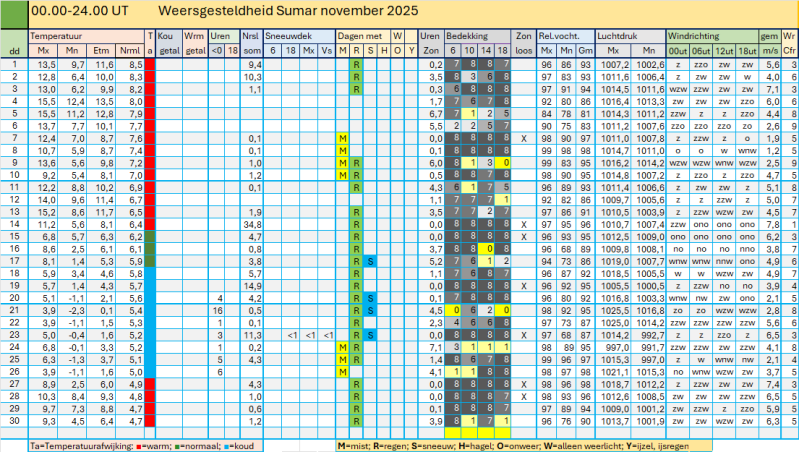Select the 'Kou getal' header cell
This screenshot has height=452, width=799.
click(169, 43)
